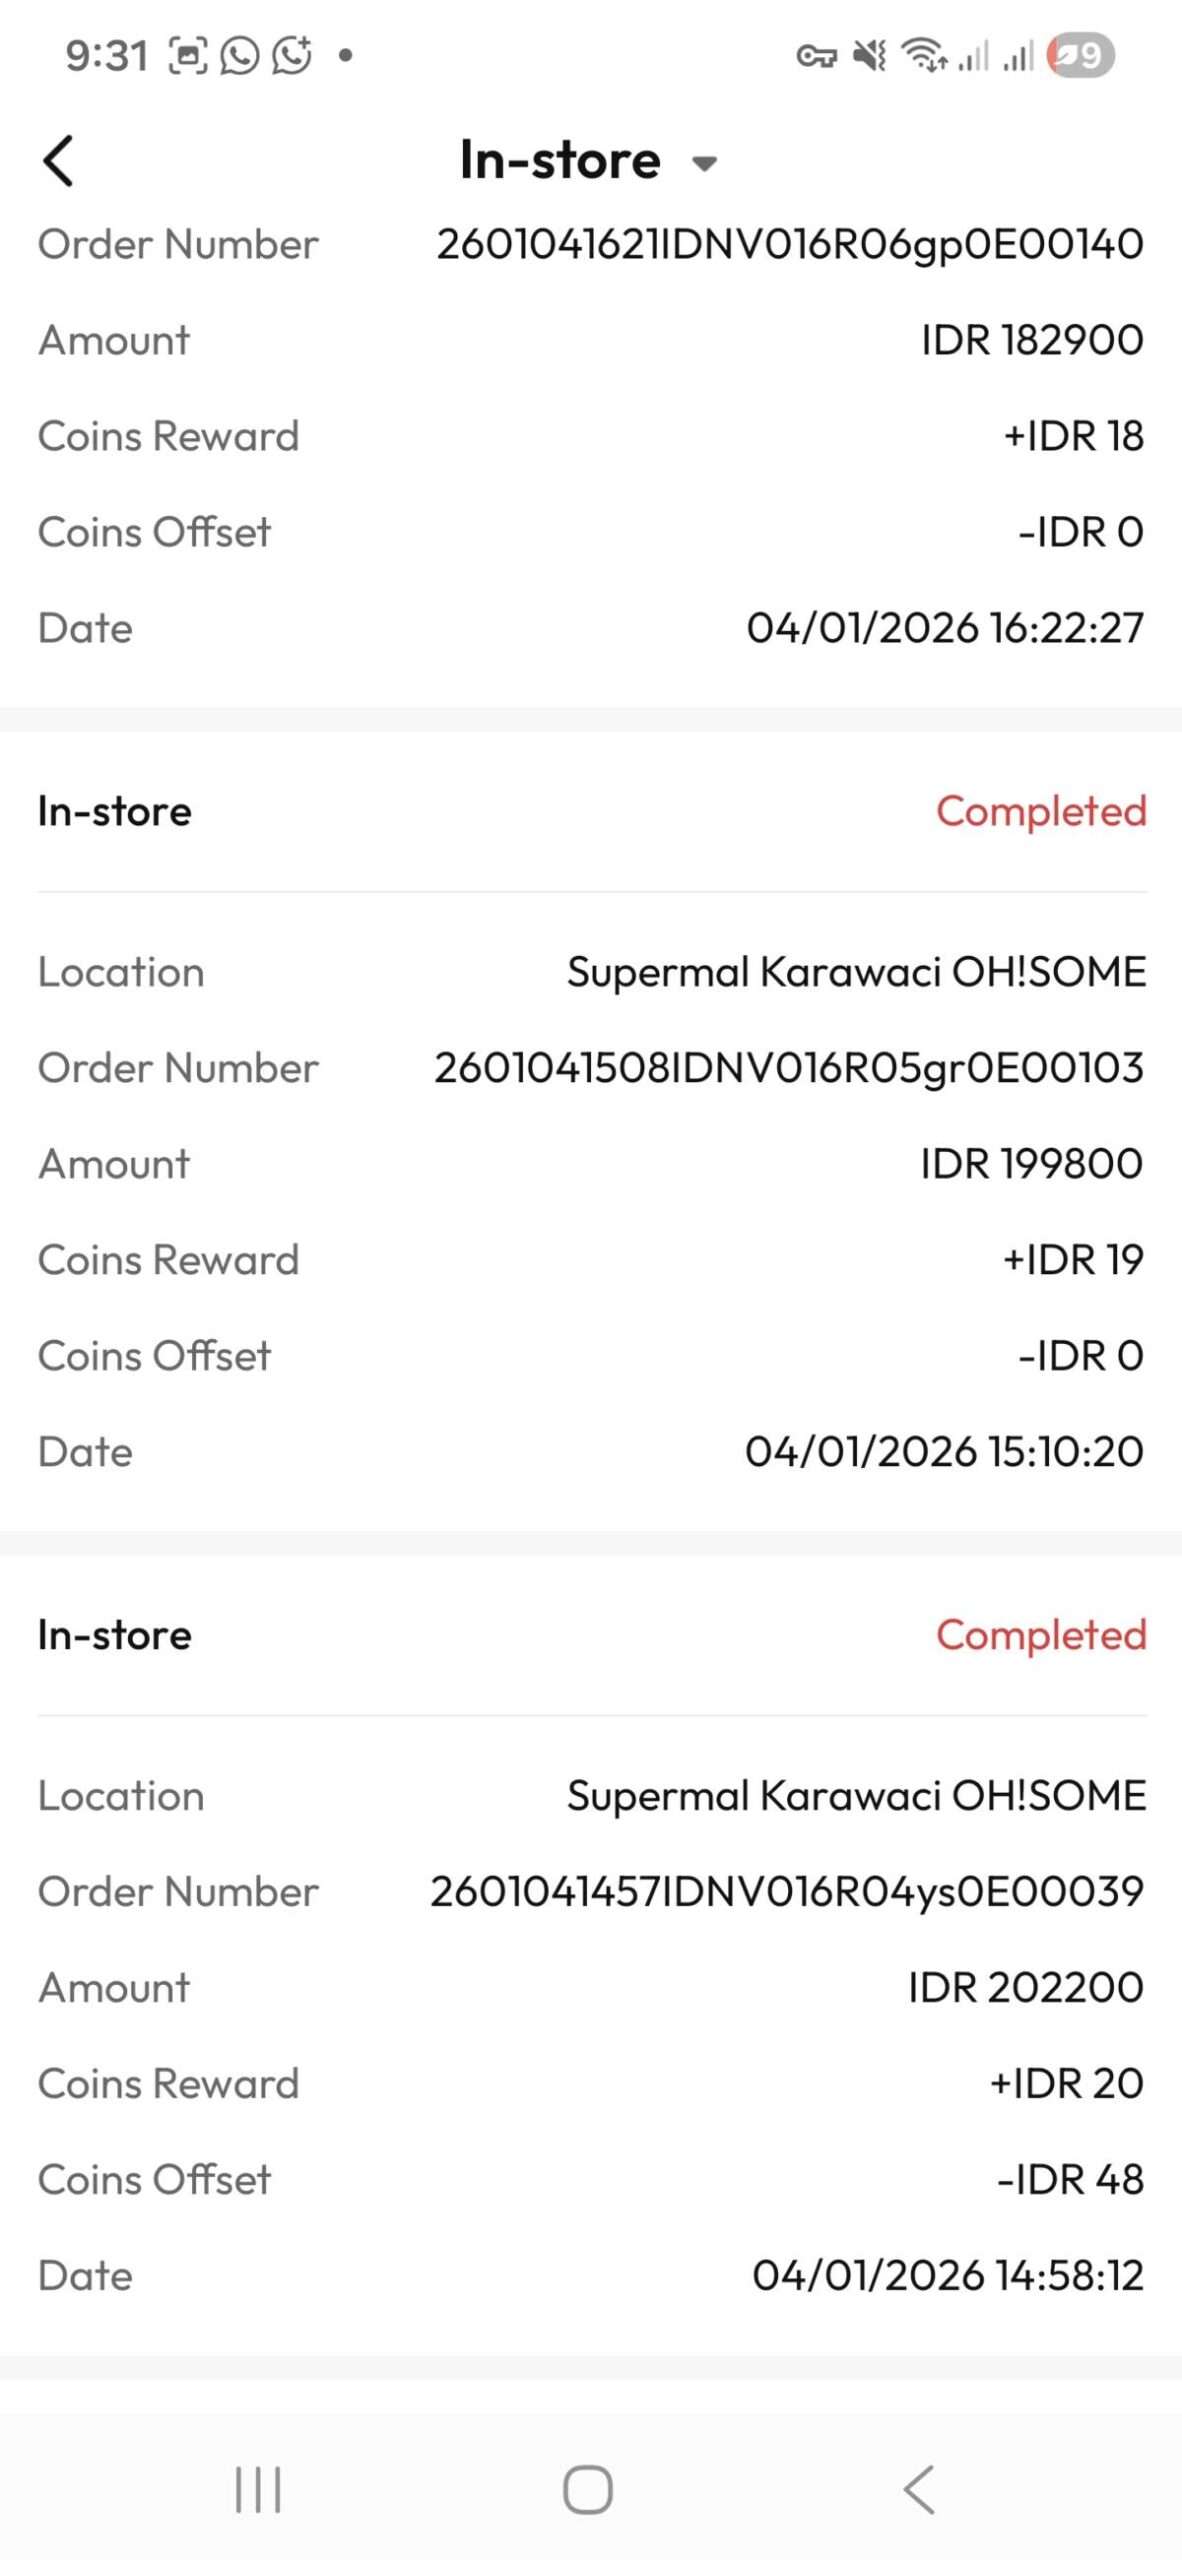
Task: Tap Completed status of IDR 202200 order
Action: (x=1040, y=1635)
